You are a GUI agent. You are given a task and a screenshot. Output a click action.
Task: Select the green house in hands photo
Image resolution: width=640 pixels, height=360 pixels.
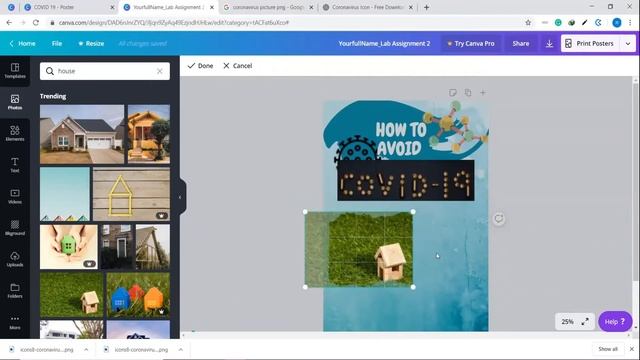pyautogui.click(x=69, y=247)
